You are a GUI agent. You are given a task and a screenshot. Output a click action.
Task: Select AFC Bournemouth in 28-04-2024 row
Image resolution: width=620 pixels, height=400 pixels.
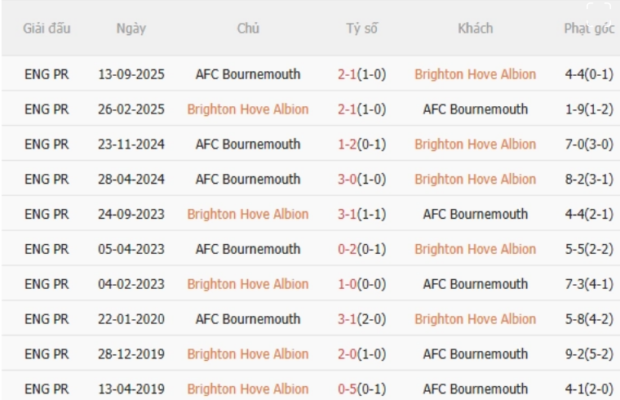tap(247, 179)
